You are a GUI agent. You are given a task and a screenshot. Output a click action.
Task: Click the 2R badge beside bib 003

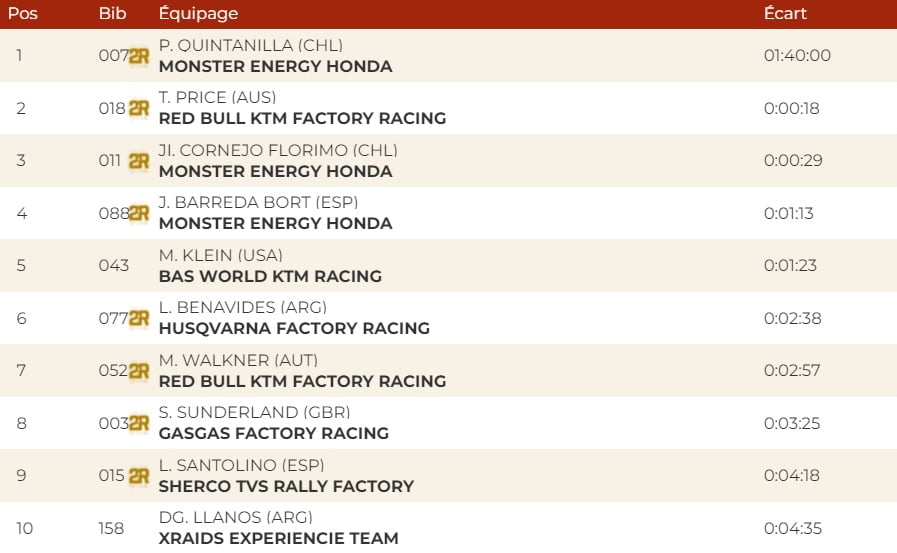tap(139, 423)
